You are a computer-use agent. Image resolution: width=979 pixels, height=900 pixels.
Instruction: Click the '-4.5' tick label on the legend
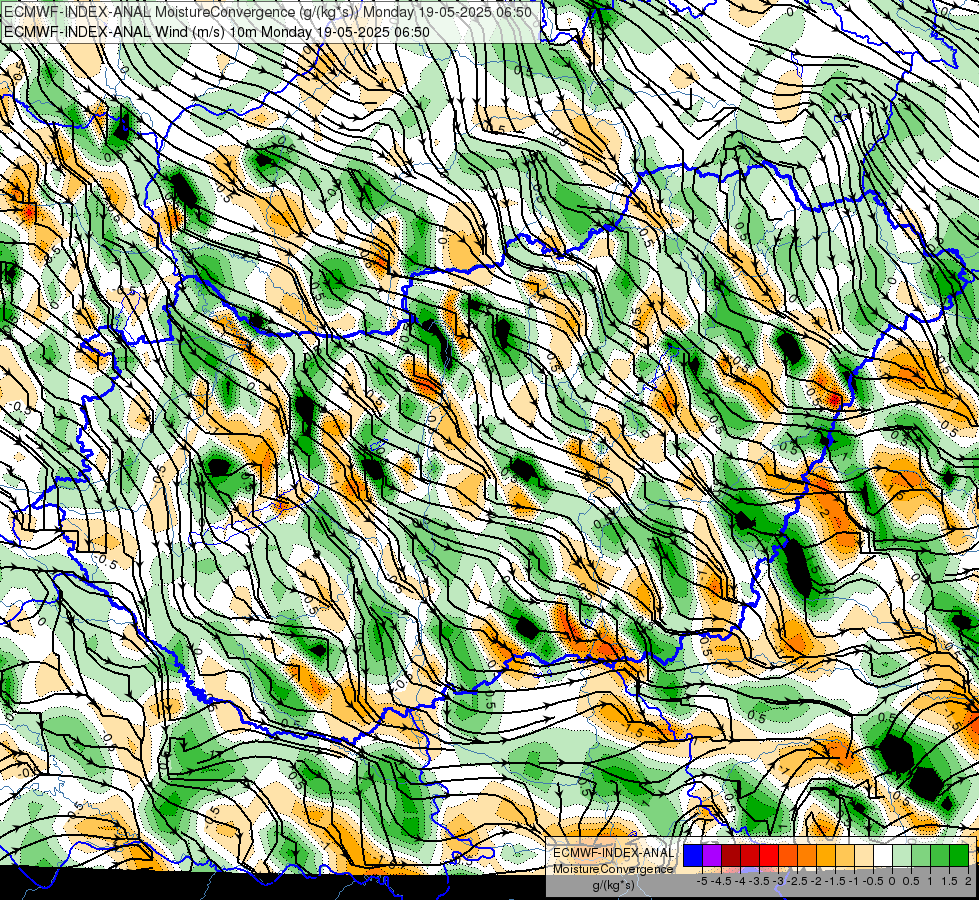point(721,881)
